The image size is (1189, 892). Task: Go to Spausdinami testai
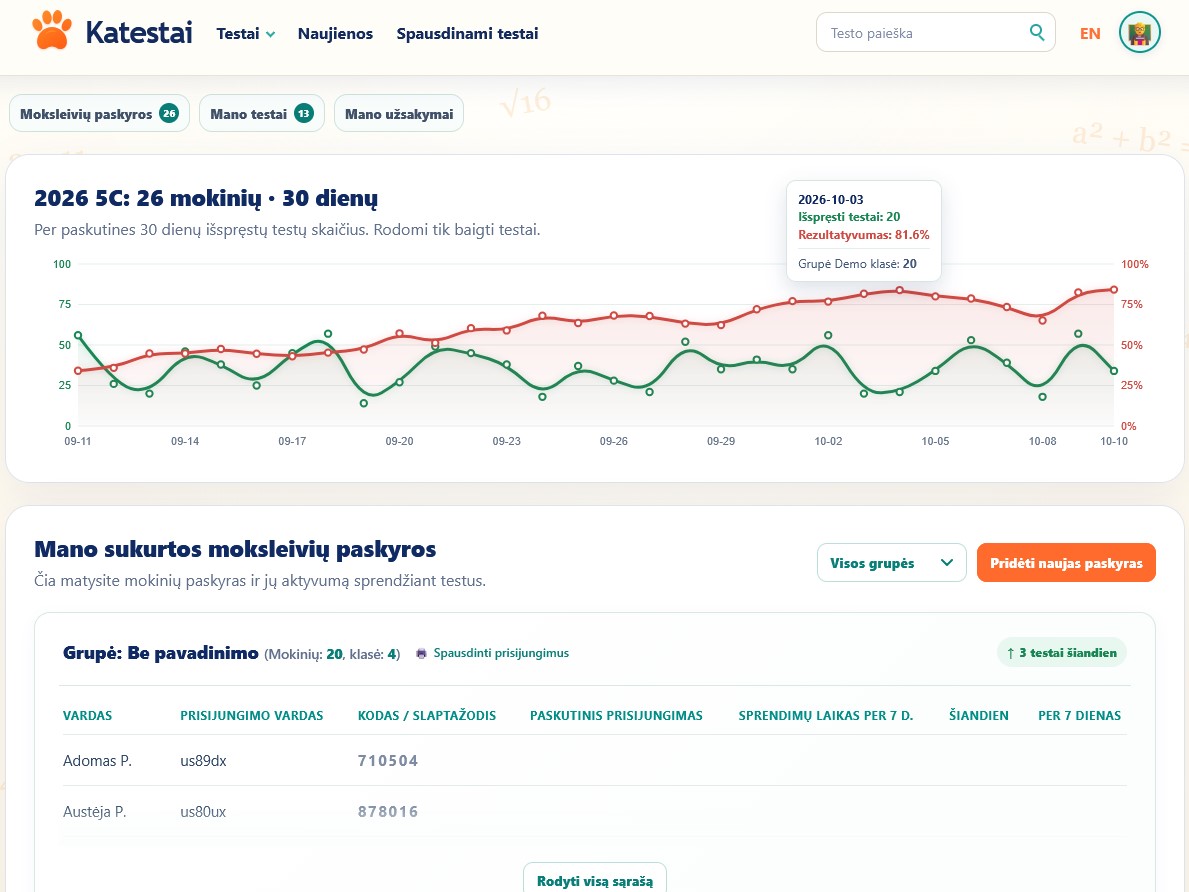(x=467, y=33)
